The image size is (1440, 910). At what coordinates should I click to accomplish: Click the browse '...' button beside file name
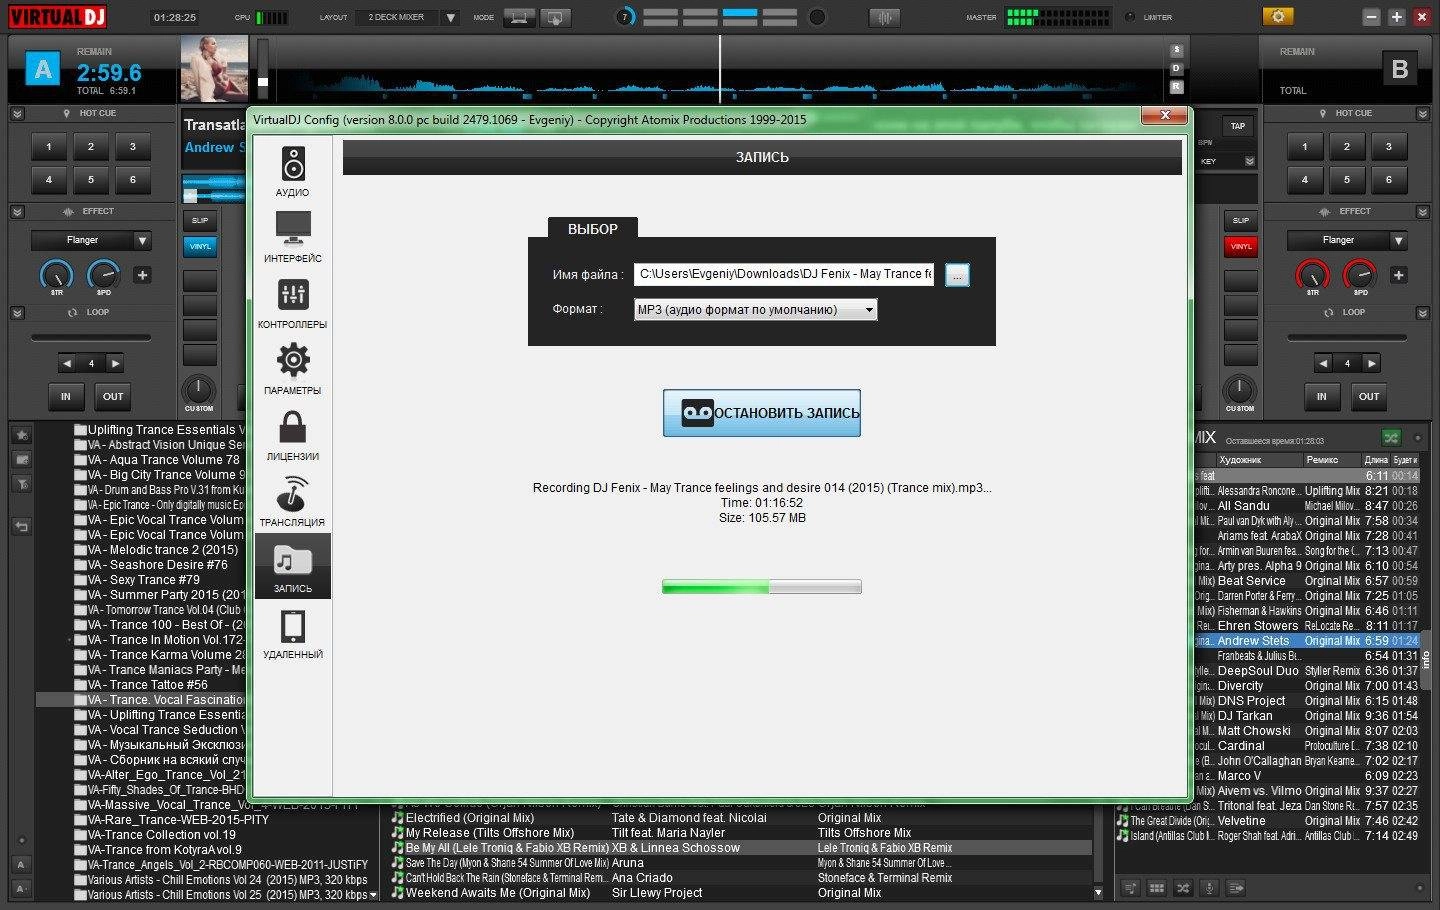957,275
